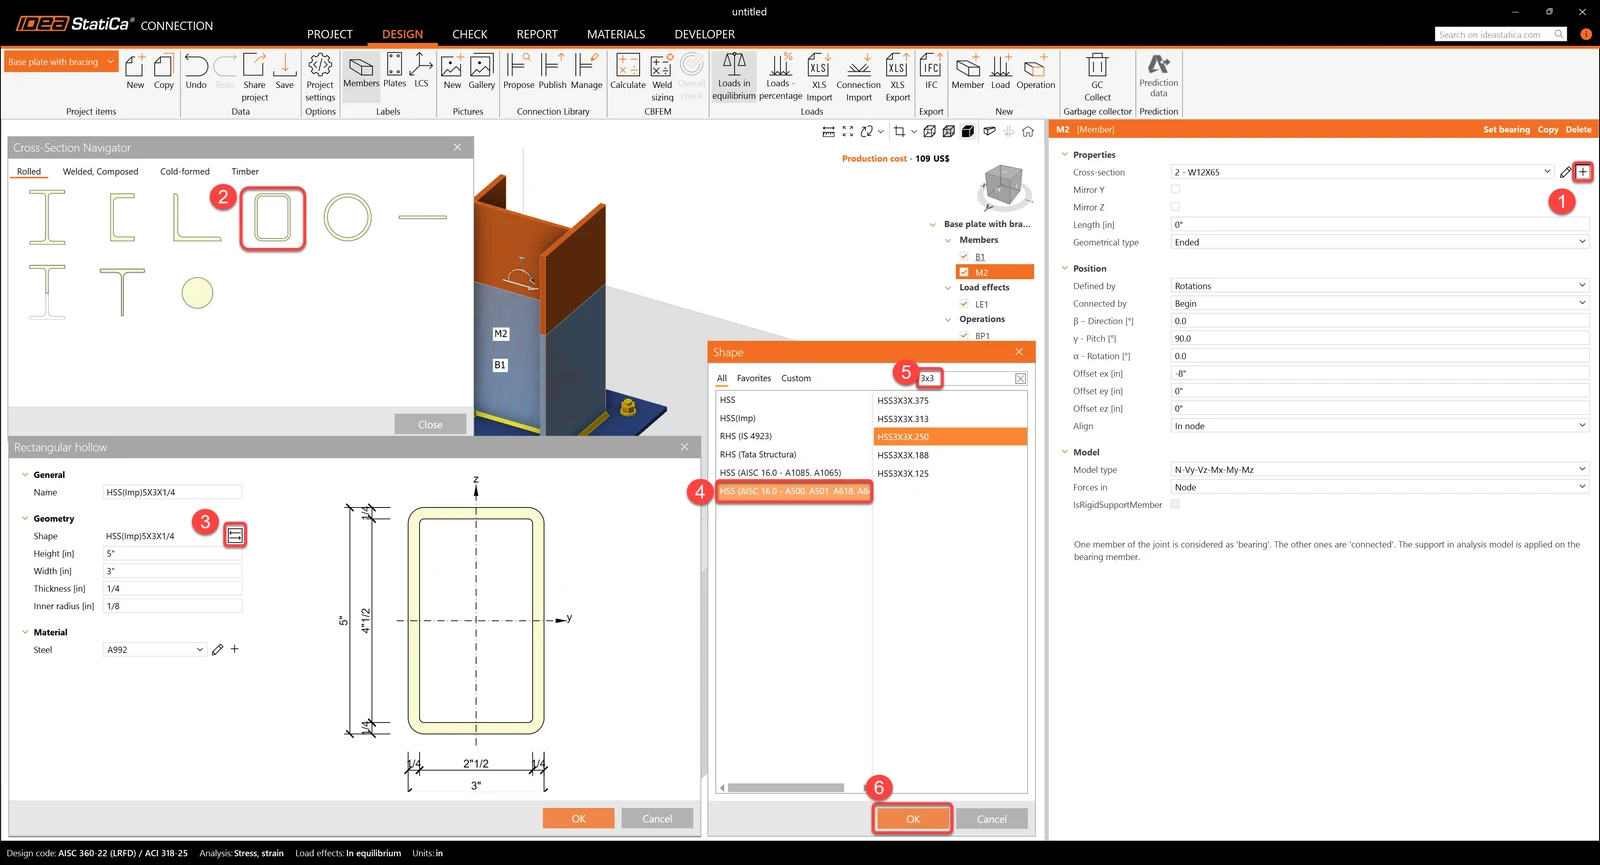Add a new Operation

(1036, 71)
